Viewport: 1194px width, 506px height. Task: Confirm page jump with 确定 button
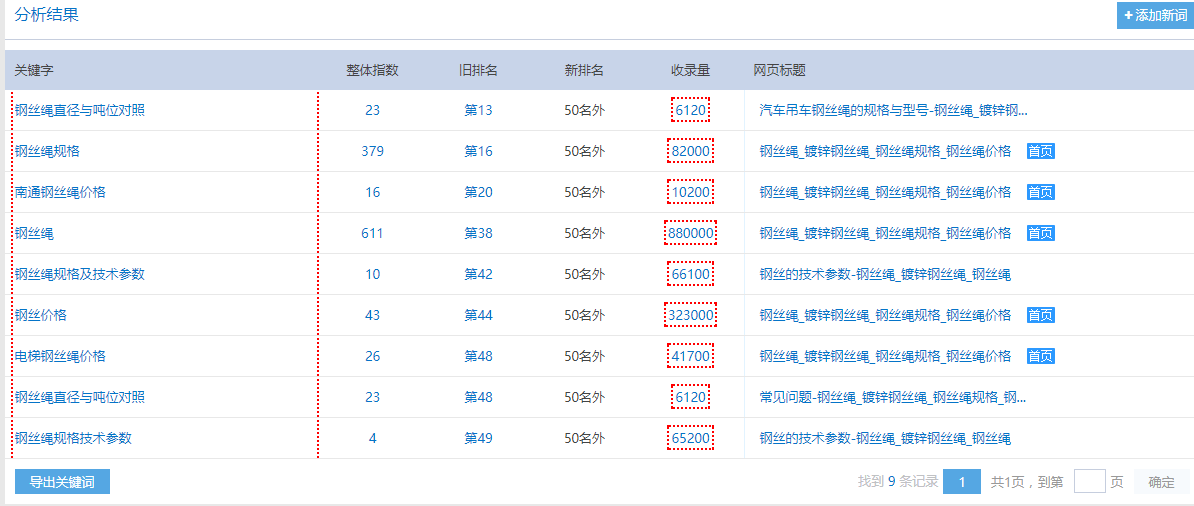[x=1161, y=482]
